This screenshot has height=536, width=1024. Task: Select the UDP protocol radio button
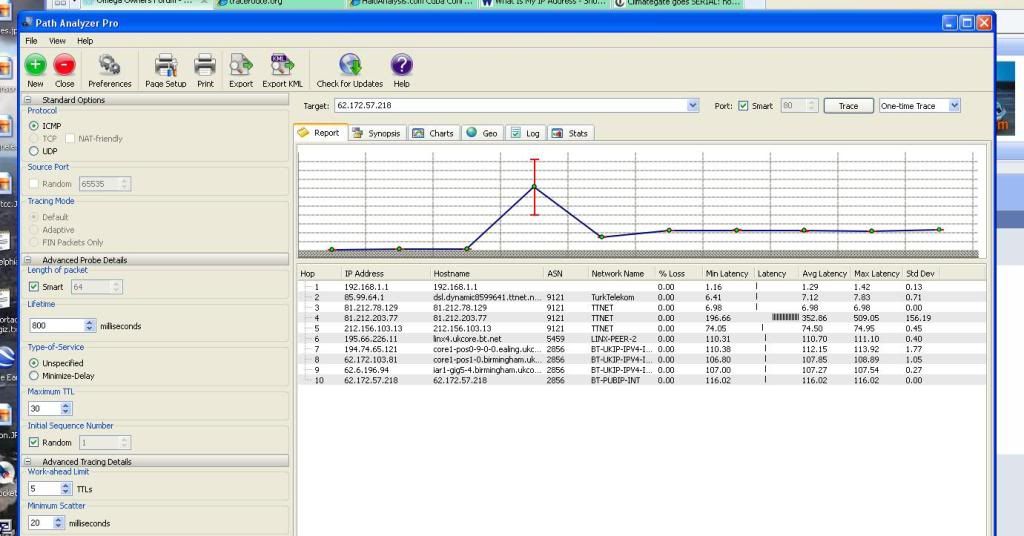coord(34,151)
